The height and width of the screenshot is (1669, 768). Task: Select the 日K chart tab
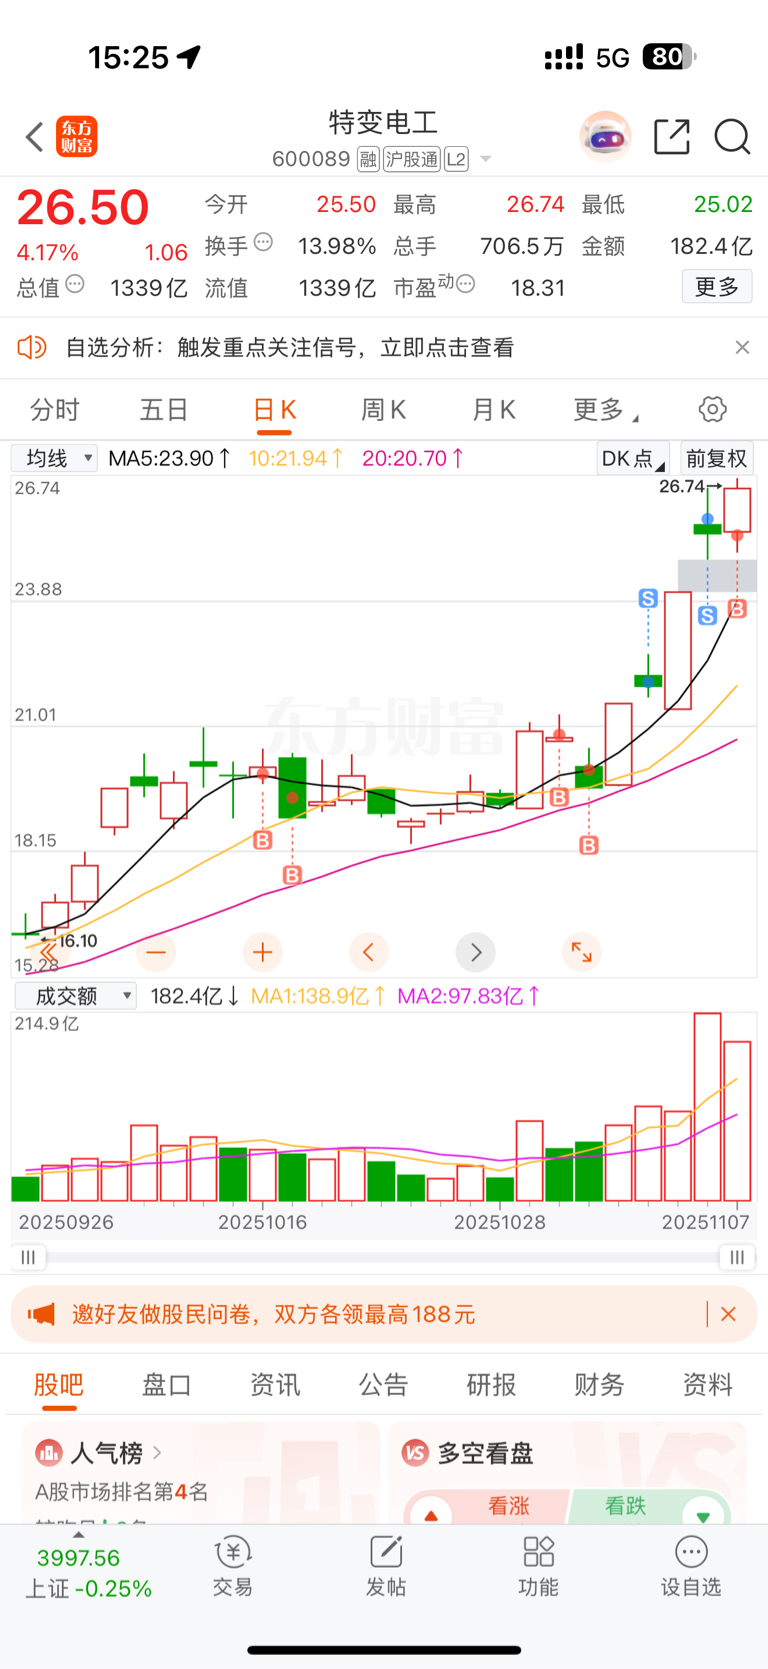click(x=274, y=410)
